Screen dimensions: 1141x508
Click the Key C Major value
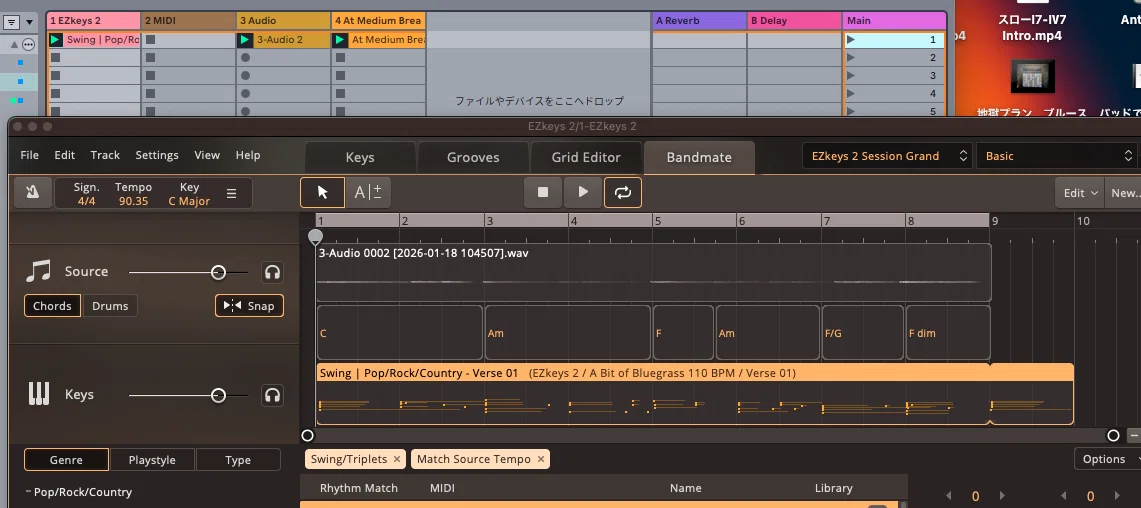pos(189,201)
